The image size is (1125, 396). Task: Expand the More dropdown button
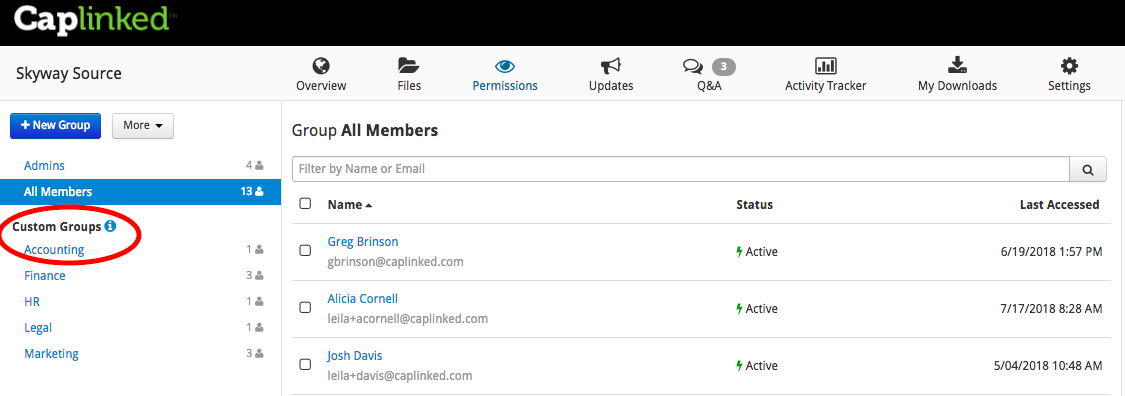click(x=143, y=126)
